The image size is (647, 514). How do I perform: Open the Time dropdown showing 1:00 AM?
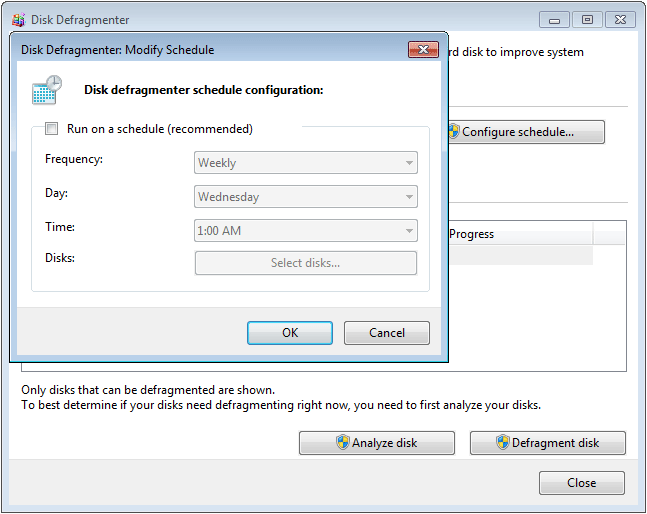coord(306,230)
